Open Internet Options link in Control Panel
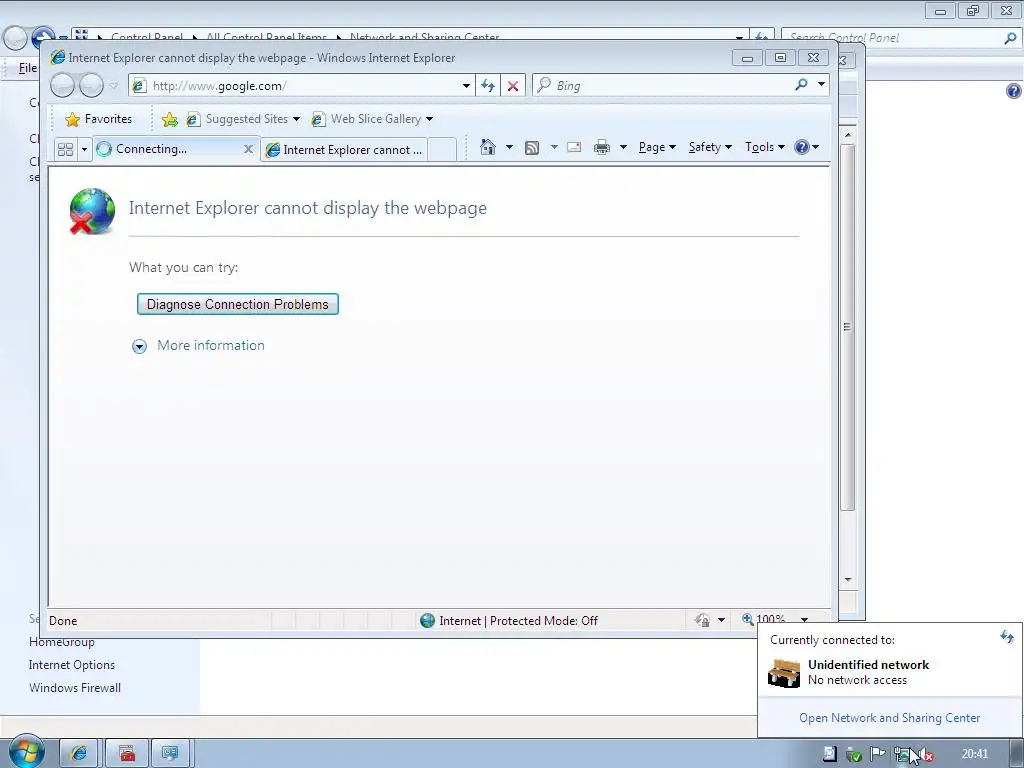Viewport: 1024px width, 768px height. (x=72, y=665)
